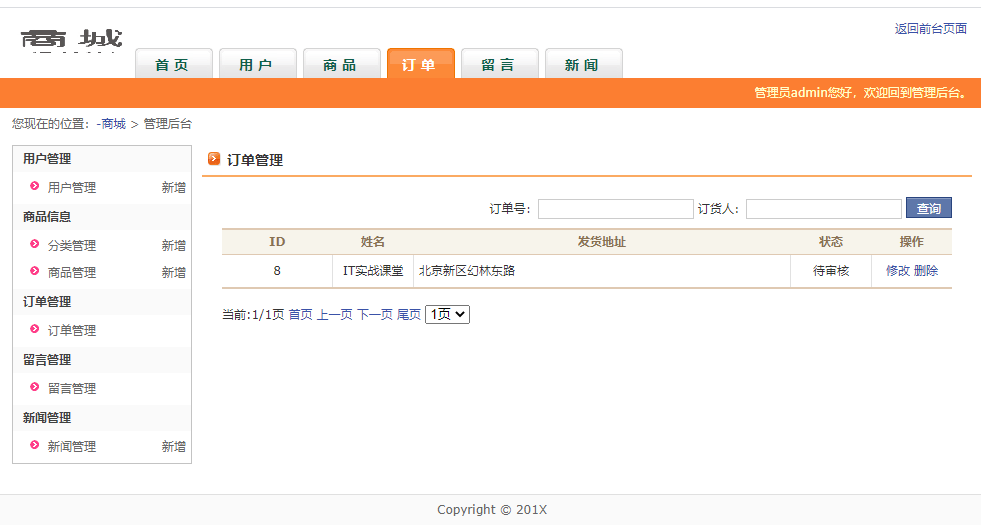Open 商品管理 in the sidebar
The width and height of the screenshot is (981, 528).
pyautogui.click(x=72, y=273)
